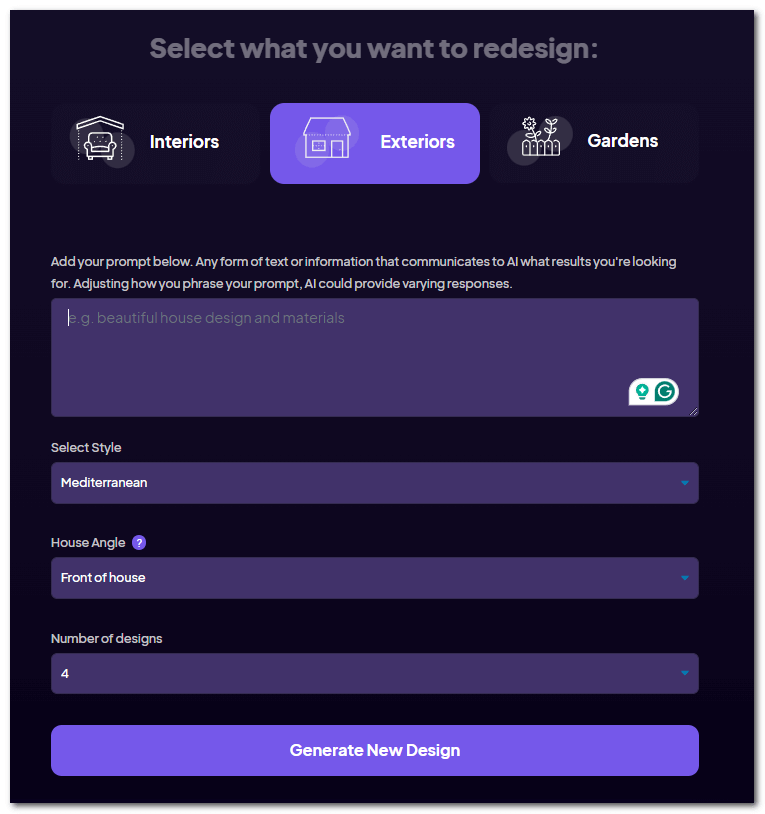
Task: Click the Generate New Design button
Action: tap(374, 750)
